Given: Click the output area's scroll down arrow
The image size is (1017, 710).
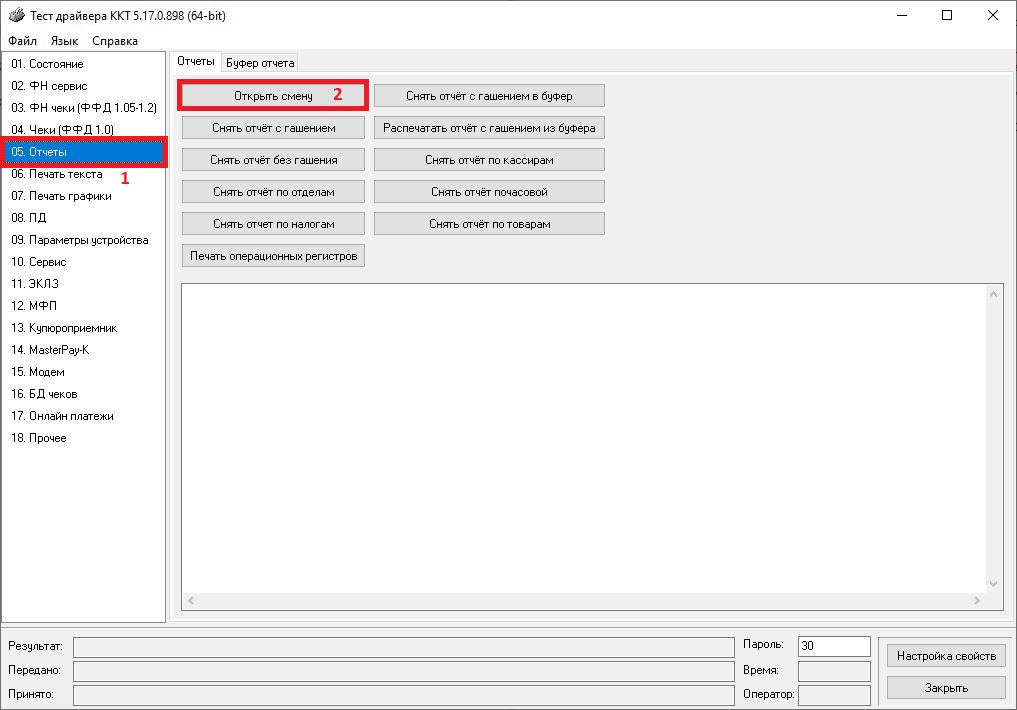Looking at the screenshot, I should [993, 584].
